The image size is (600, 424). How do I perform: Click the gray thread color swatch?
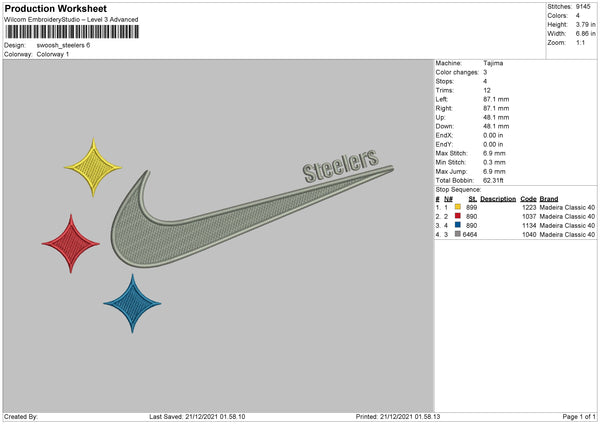point(458,234)
